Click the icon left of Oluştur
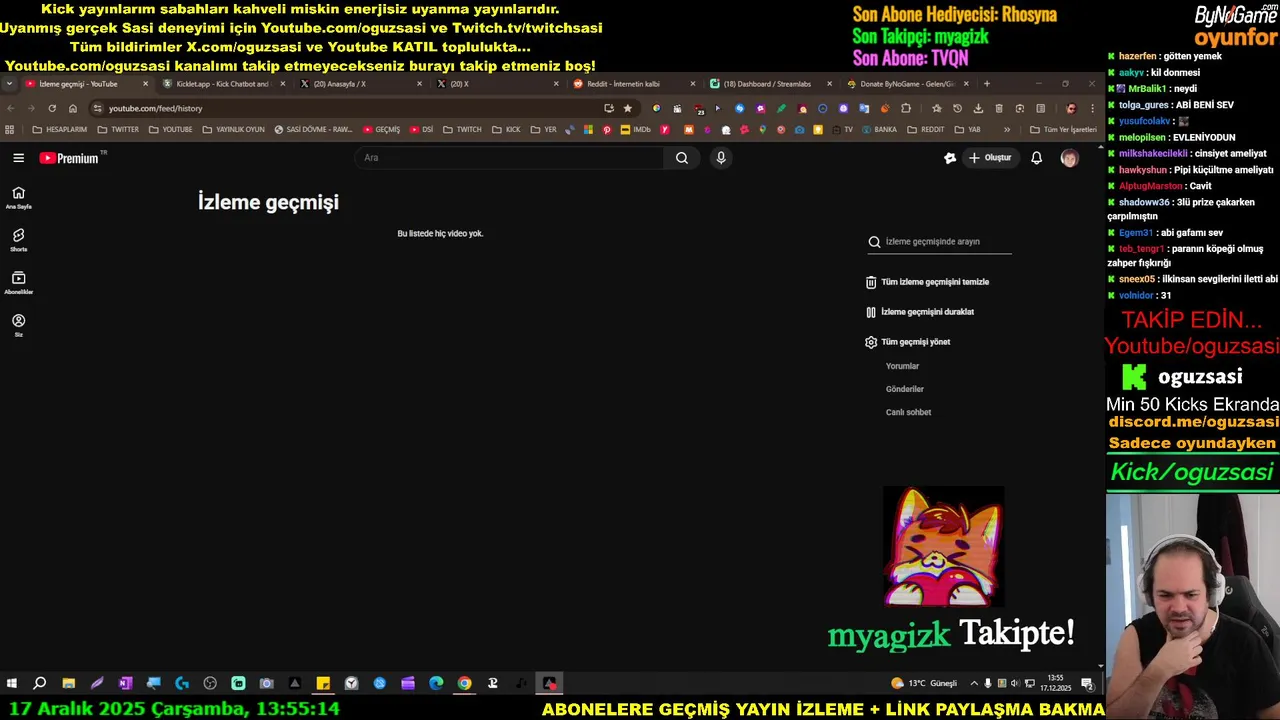 [x=950, y=158]
